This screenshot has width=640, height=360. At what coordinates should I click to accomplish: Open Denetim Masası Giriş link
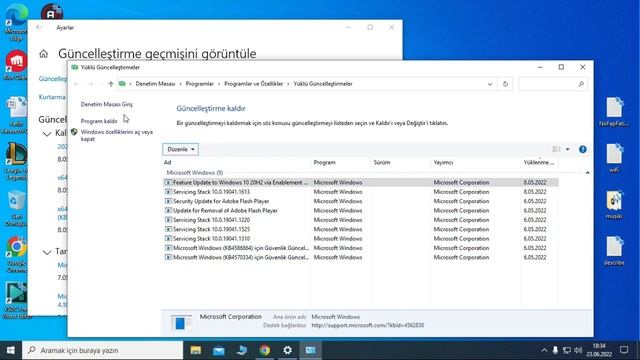click(107, 104)
